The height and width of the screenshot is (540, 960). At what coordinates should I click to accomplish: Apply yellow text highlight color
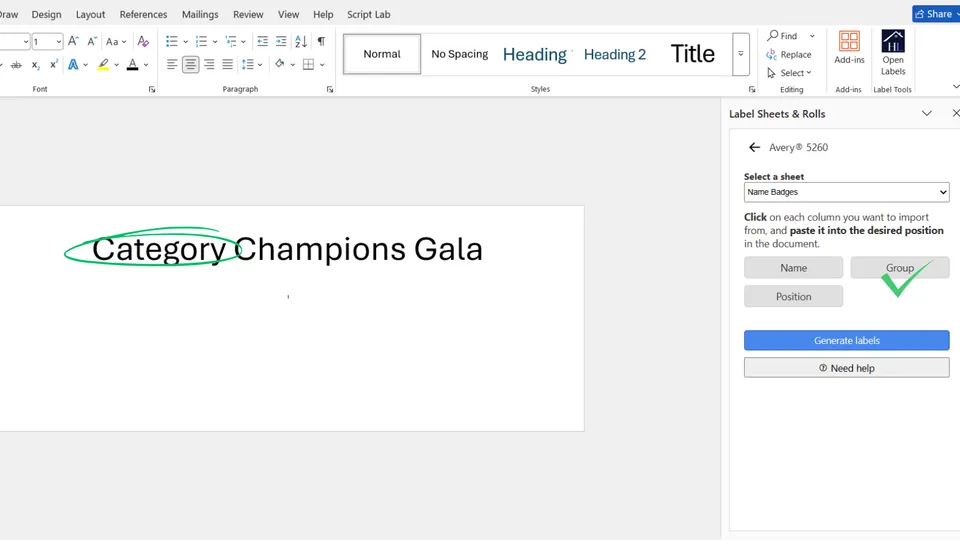coord(103,64)
